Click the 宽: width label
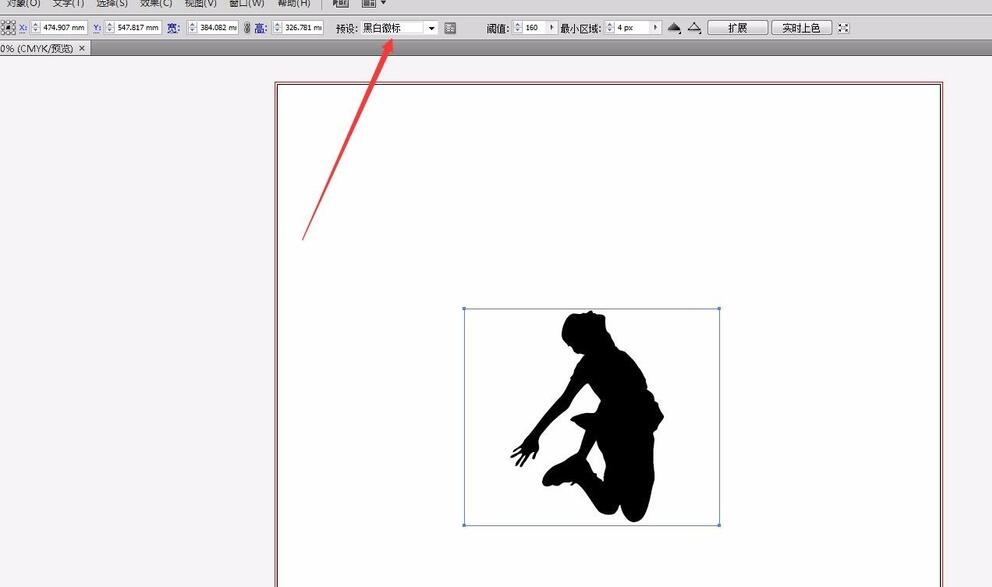Image resolution: width=992 pixels, height=587 pixels. click(x=173, y=28)
